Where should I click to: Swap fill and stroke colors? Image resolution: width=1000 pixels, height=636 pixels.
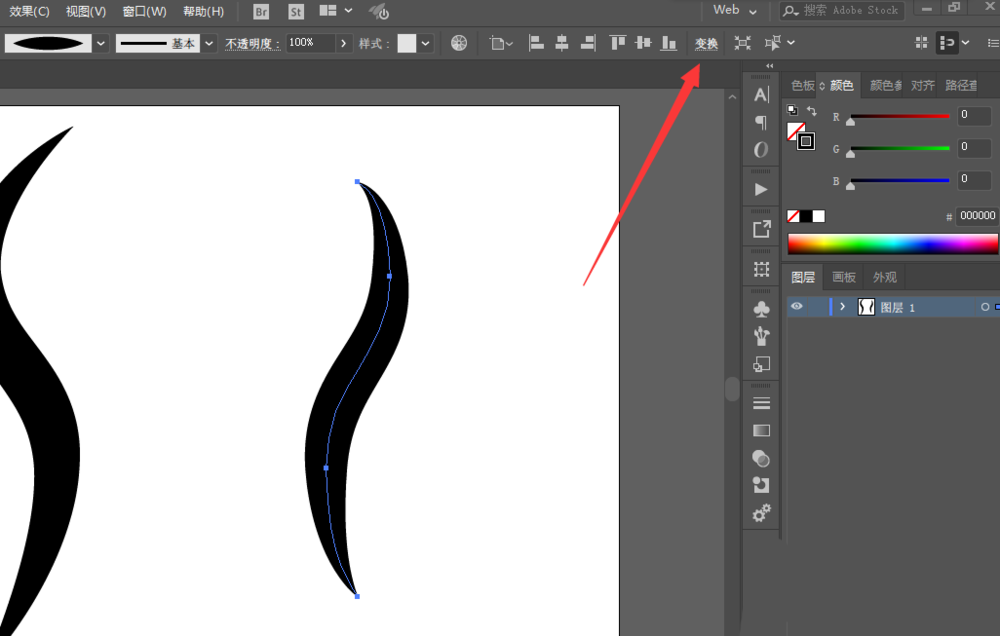[x=812, y=111]
